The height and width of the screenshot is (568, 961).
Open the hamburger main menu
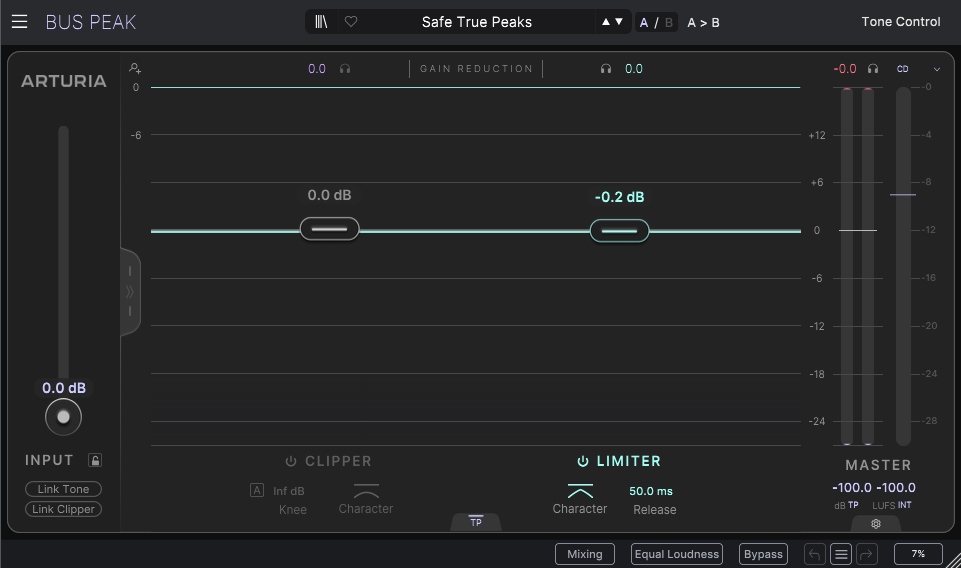pos(20,22)
